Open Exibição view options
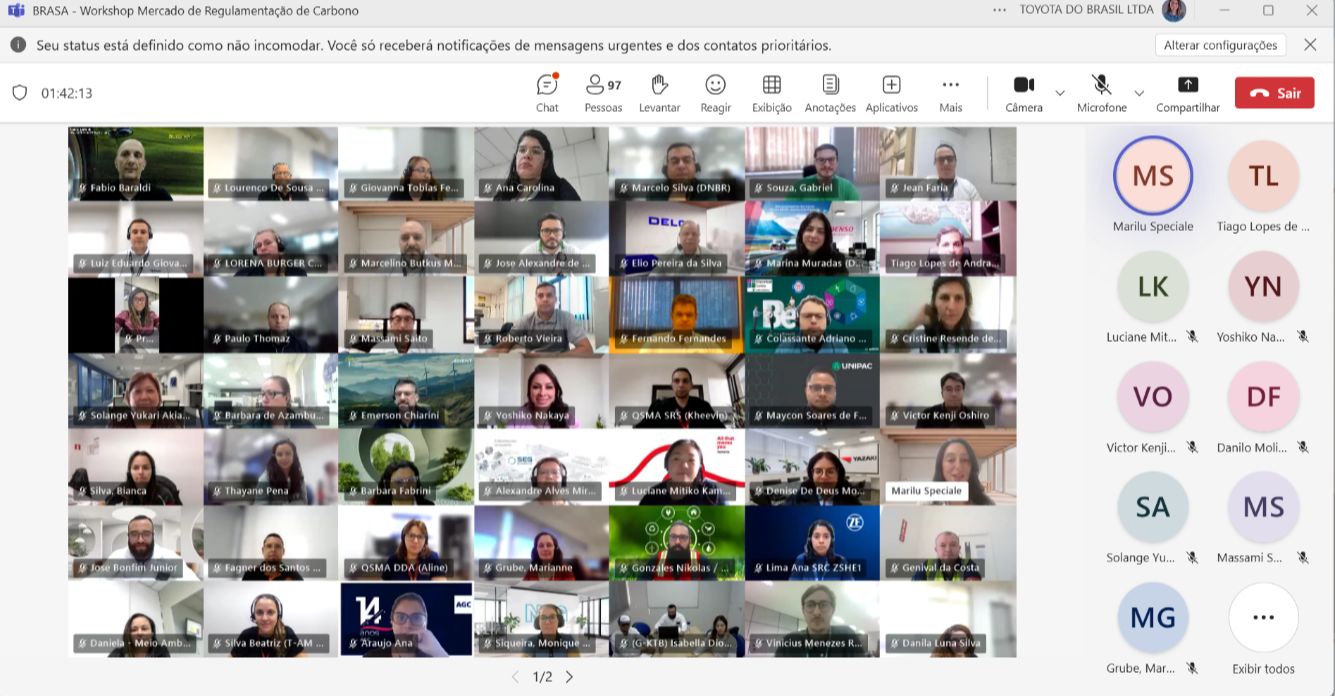 click(771, 93)
